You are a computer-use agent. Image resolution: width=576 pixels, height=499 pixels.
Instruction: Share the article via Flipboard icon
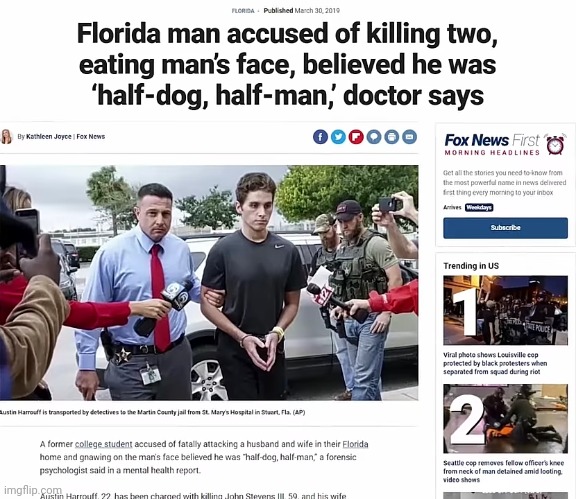click(x=356, y=137)
